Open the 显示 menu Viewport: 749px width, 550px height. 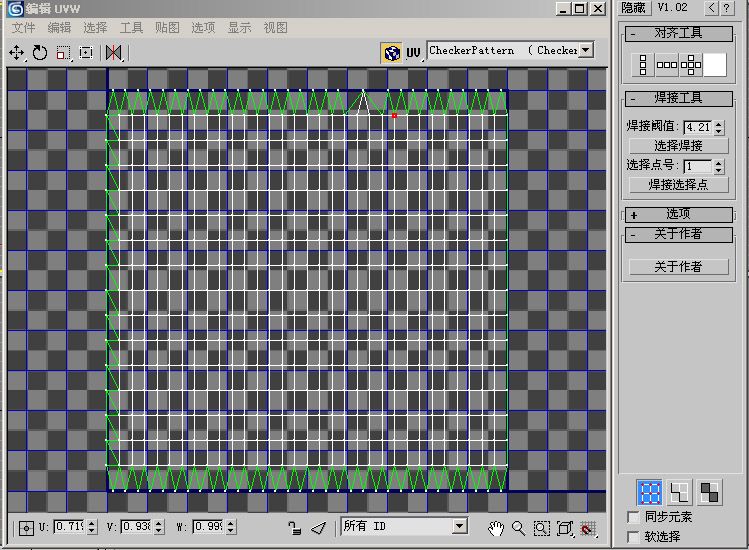coord(239,28)
